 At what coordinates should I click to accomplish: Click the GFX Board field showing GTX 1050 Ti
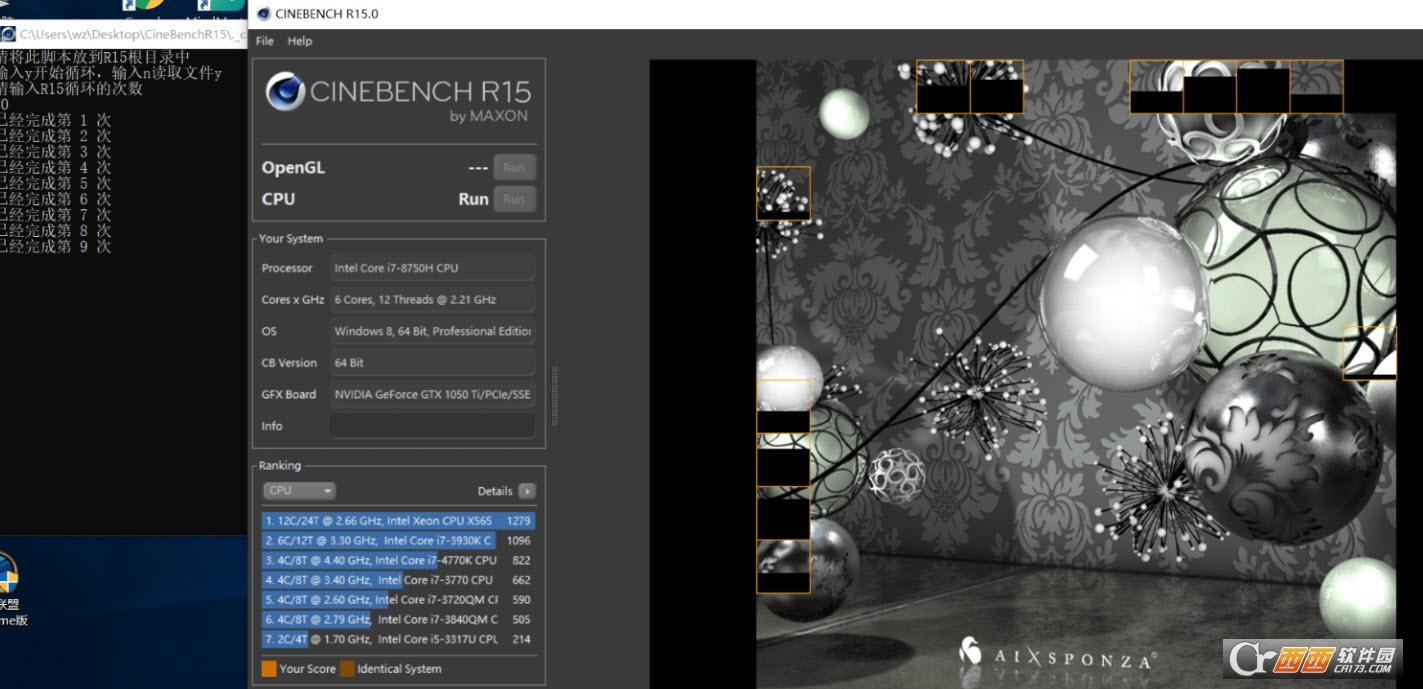tap(432, 394)
